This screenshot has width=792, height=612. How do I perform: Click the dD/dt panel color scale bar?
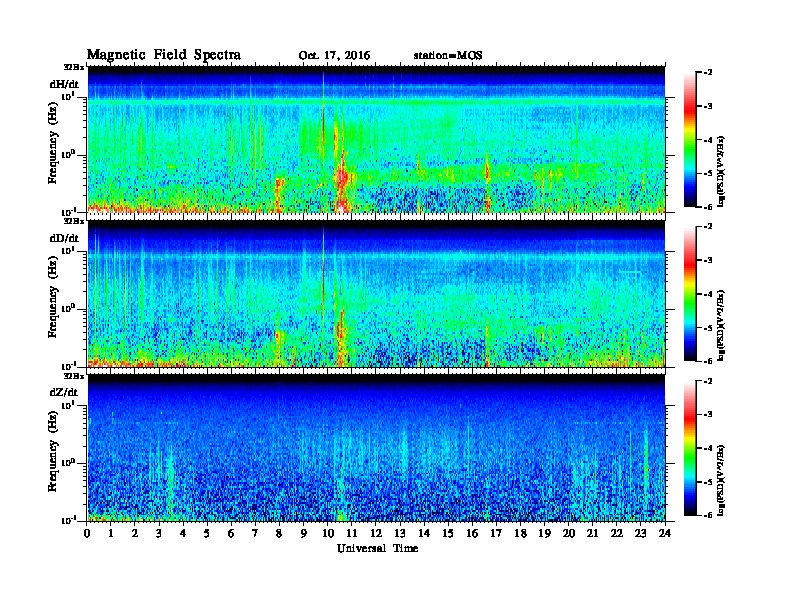tap(690, 294)
